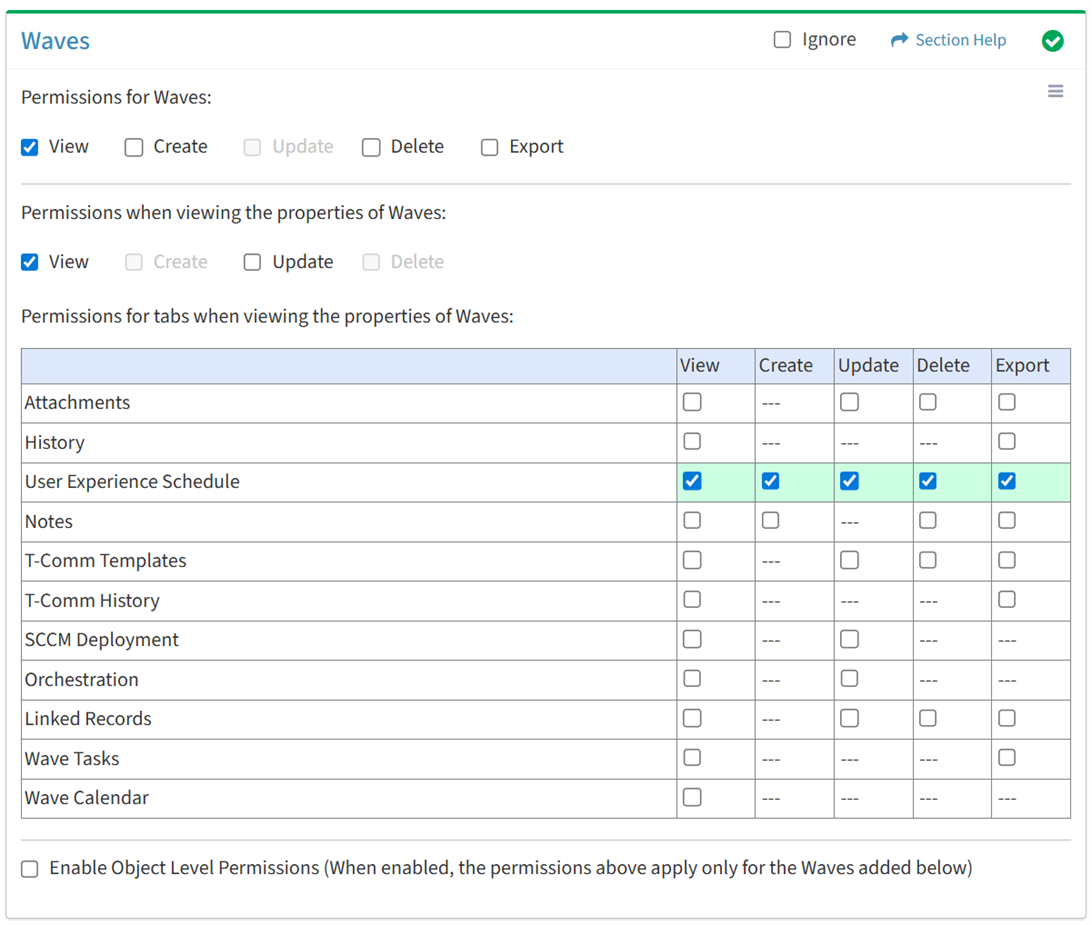Enable Export for History tab
This screenshot has height=925, width=1092.
click(x=1007, y=442)
